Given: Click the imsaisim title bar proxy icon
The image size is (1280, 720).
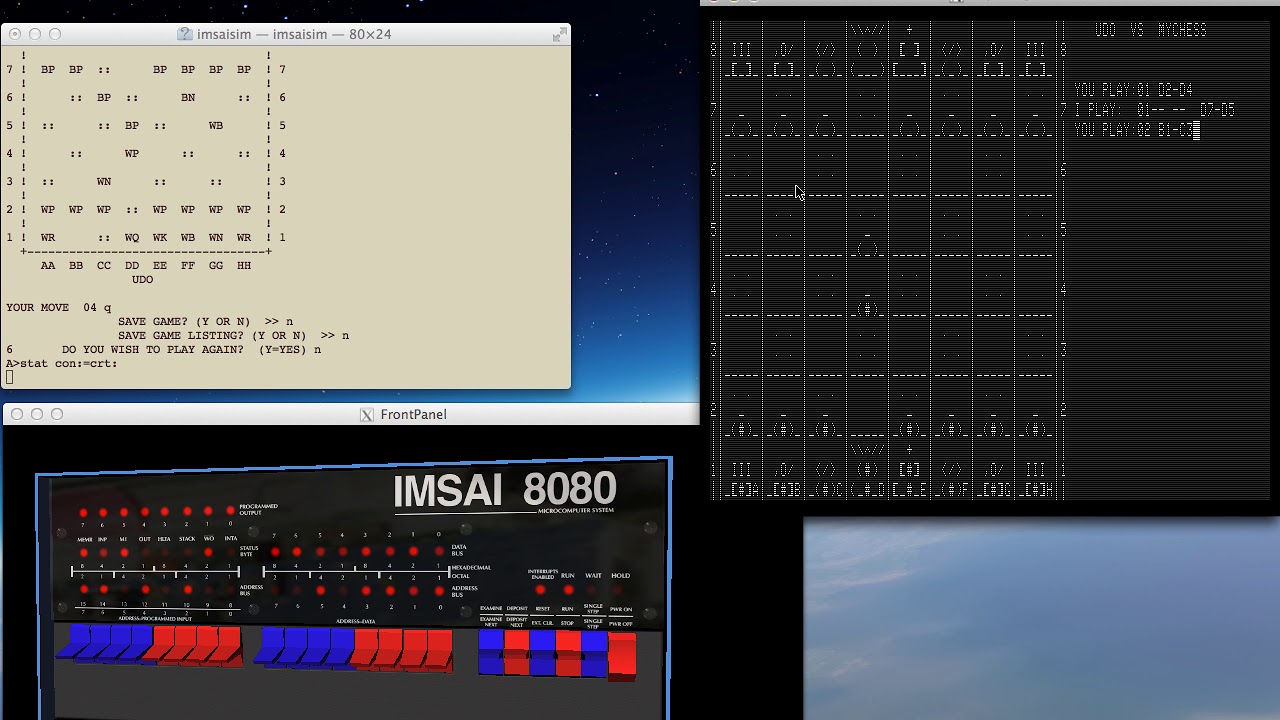Looking at the screenshot, I should tap(185, 34).
